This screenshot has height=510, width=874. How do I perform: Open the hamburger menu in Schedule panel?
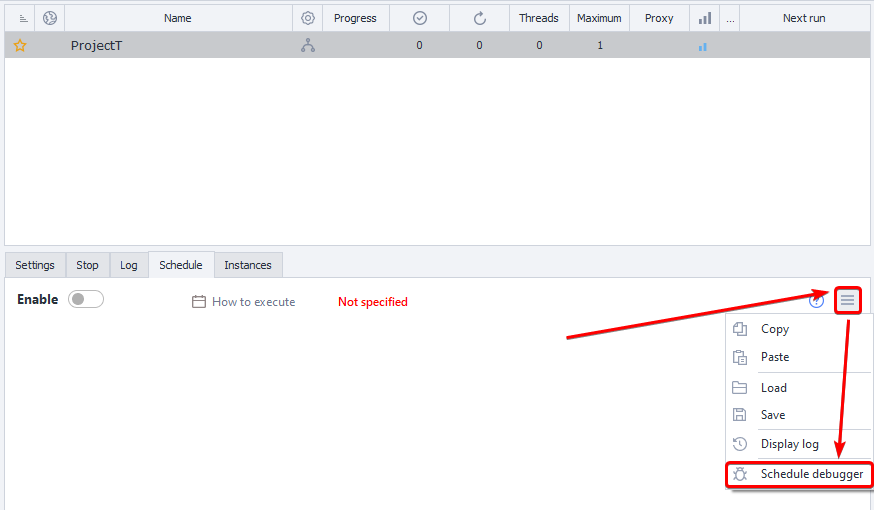pyautogui.click(x=847, y=300)
